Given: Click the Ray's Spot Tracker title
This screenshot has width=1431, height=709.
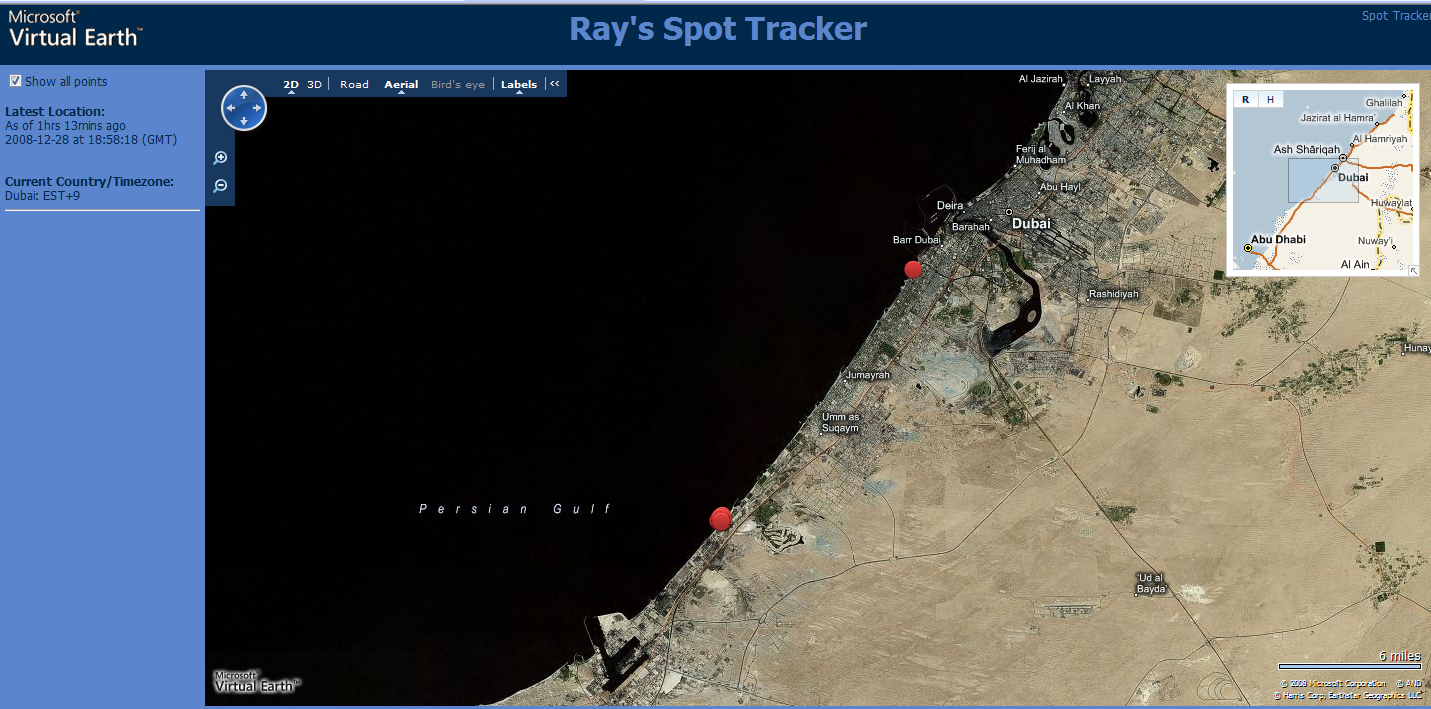Looking at the screenshot, I should 718,29.
